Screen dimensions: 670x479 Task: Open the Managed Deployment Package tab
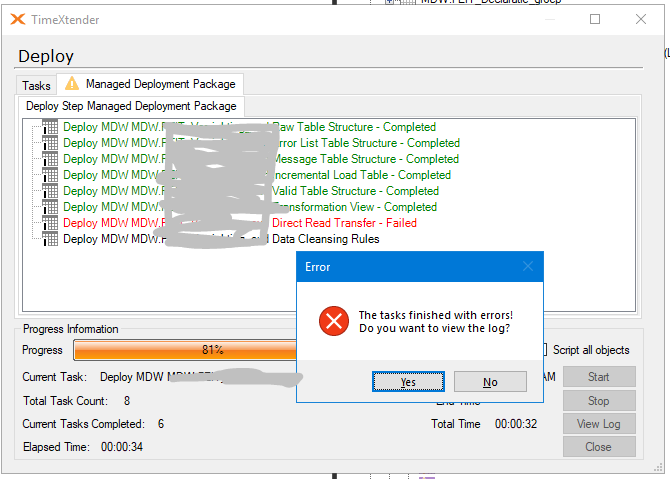(150, 84)
